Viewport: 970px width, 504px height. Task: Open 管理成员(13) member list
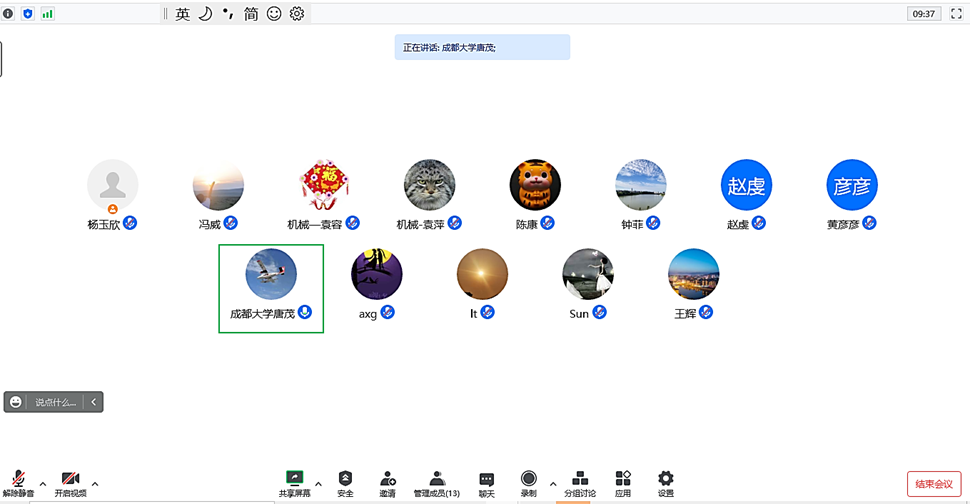pyautogui.click(x=437, y=479)
